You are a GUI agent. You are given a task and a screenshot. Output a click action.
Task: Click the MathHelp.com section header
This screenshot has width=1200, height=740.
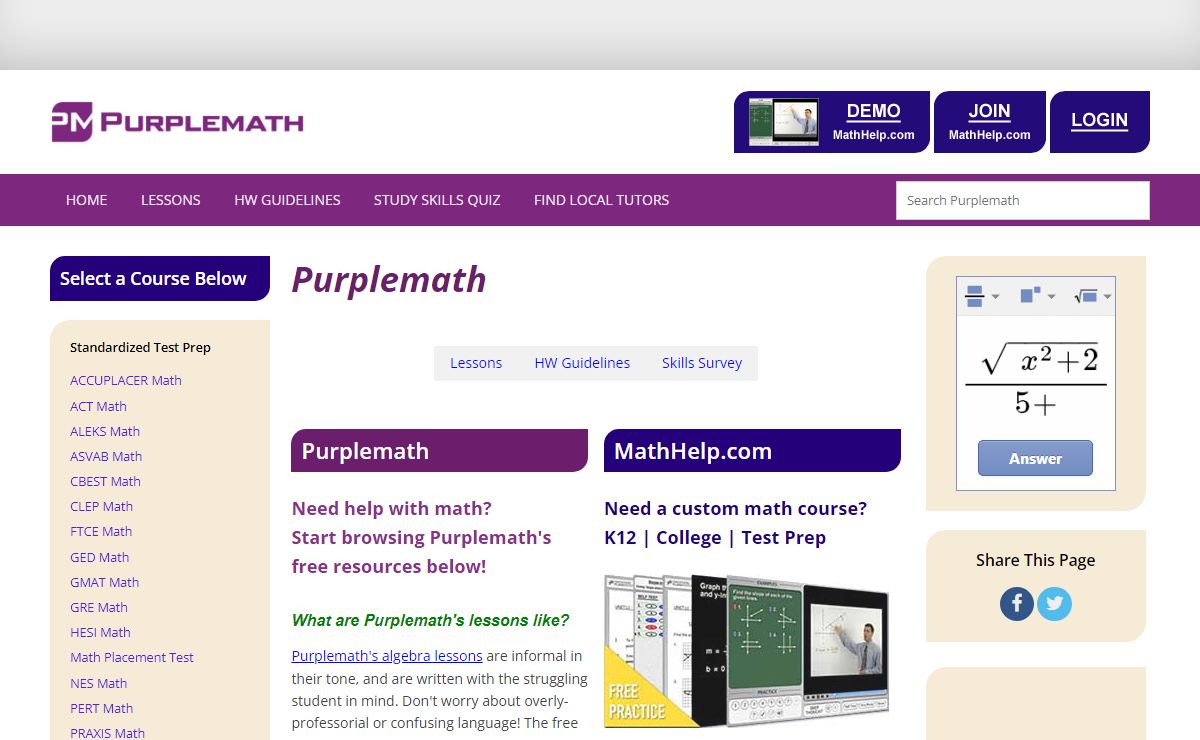tap(752, 450)
